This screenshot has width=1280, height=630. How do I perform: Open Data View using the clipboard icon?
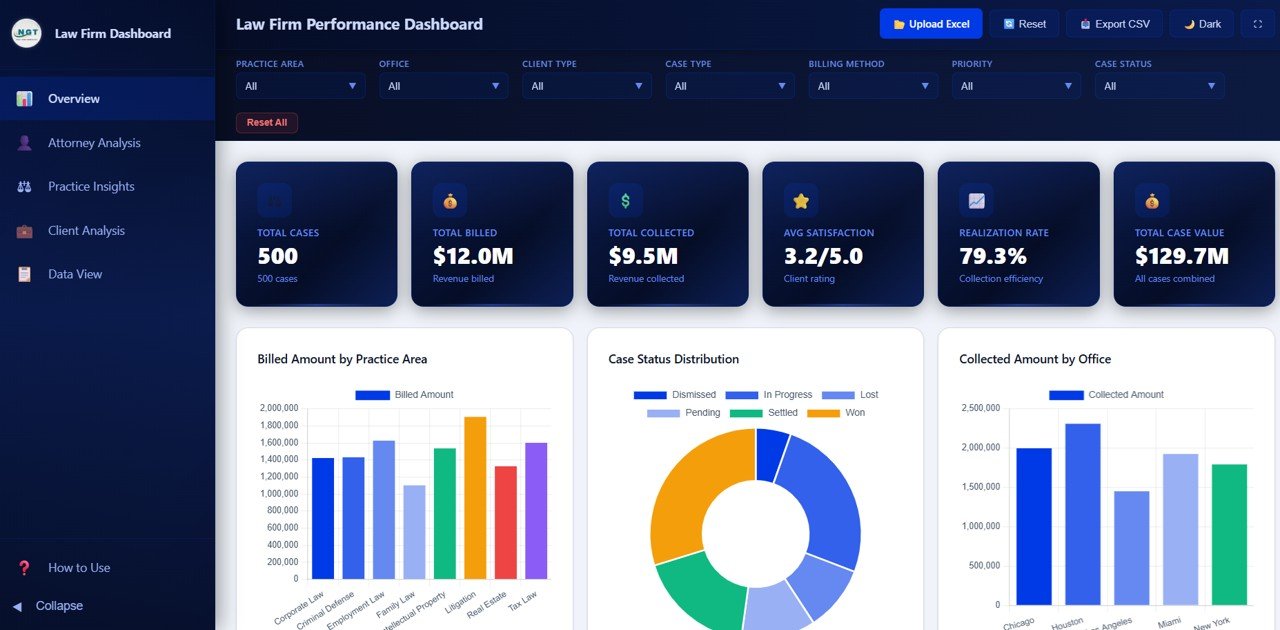pyautogui.click(x=22, y=274)
